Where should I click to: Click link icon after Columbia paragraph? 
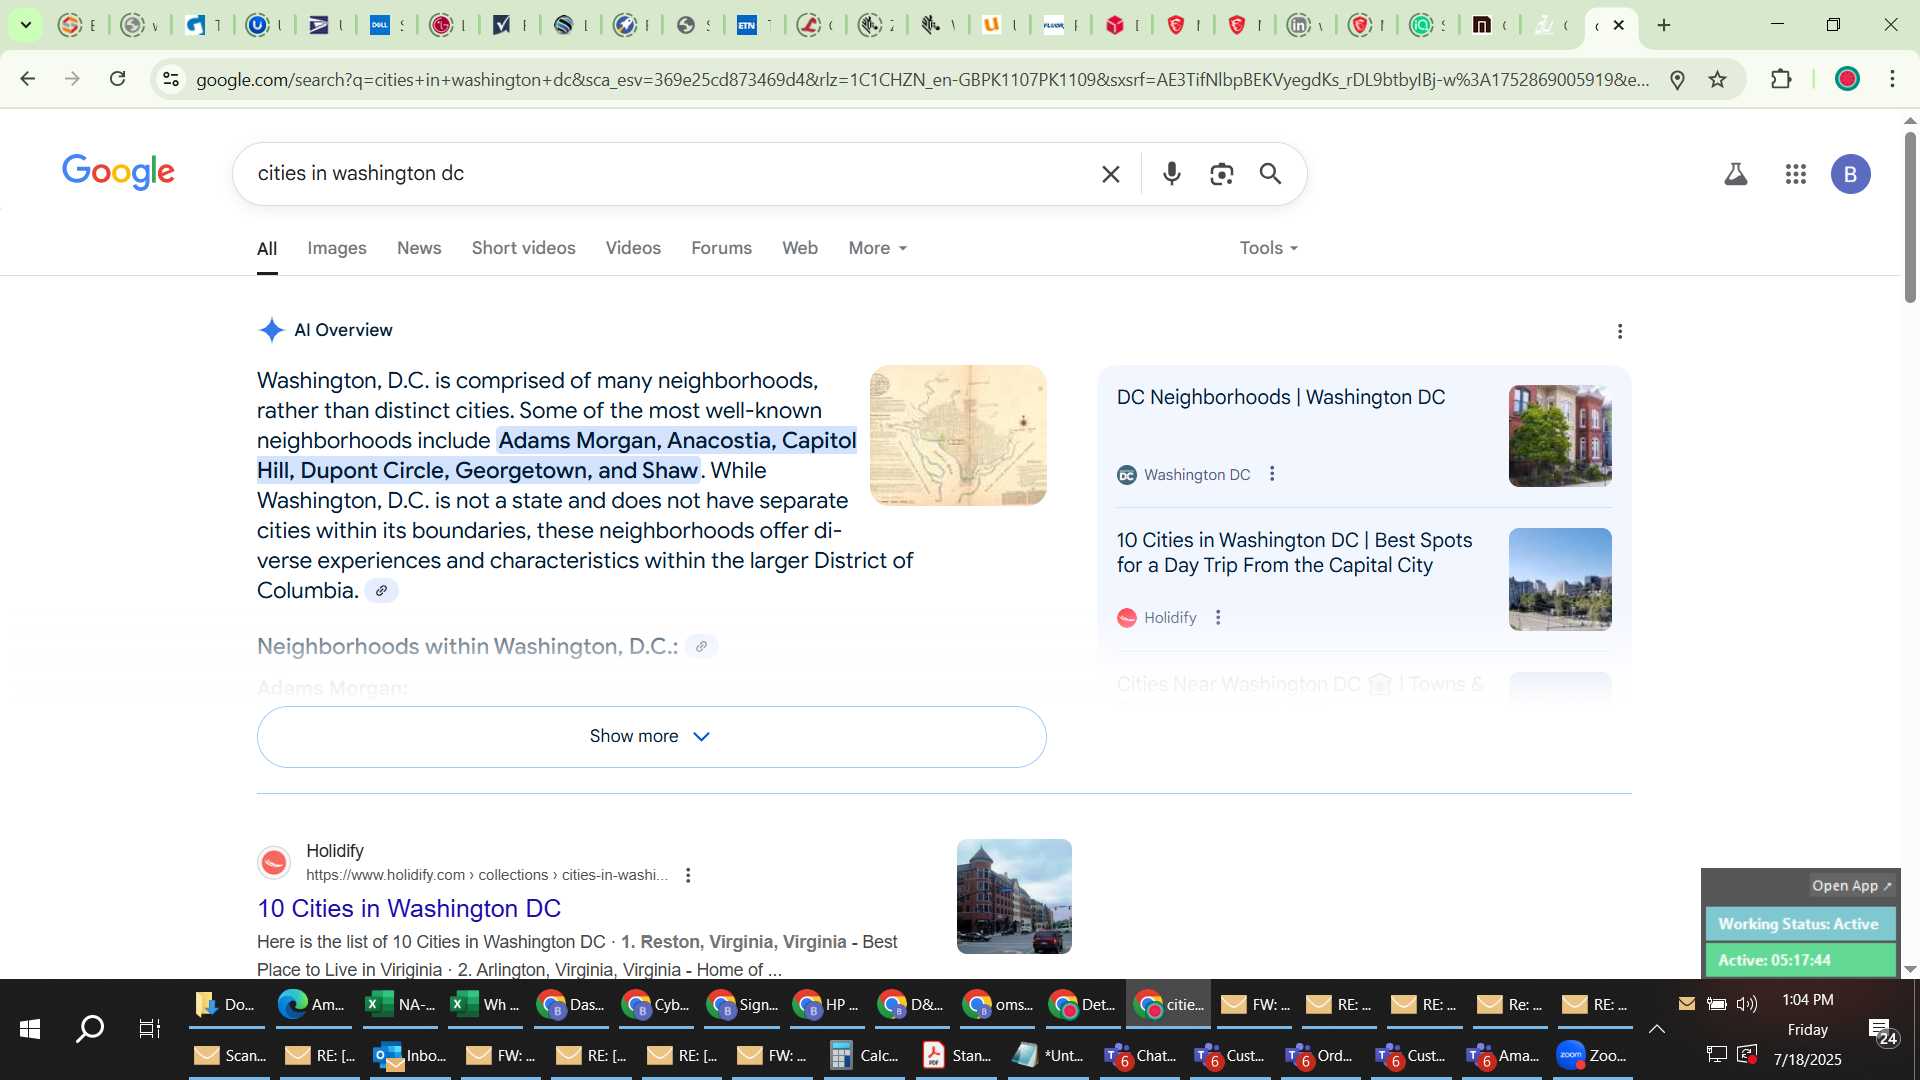tap(381, 591)
